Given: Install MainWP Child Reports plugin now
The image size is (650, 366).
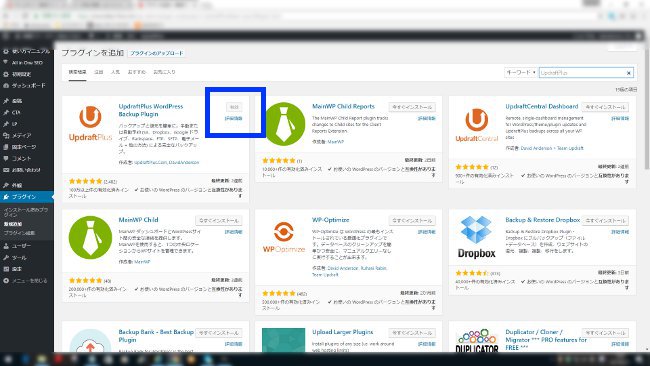Looking at the screenshot, I should [x=412, y=107].
